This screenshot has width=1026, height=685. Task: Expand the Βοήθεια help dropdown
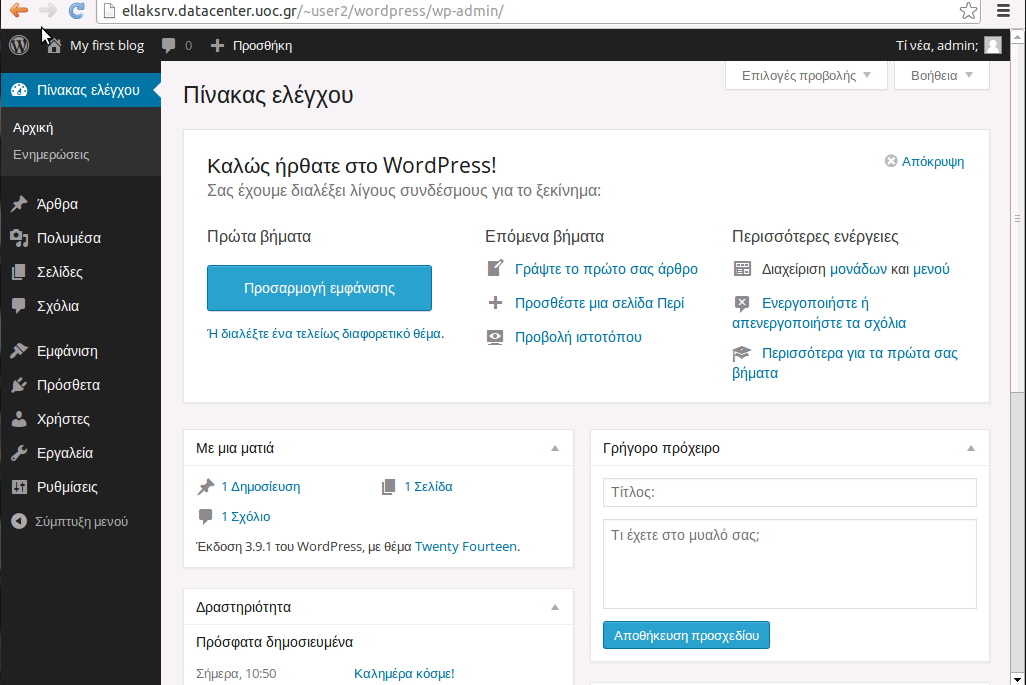pyautogui.click(x=942, y=76)
